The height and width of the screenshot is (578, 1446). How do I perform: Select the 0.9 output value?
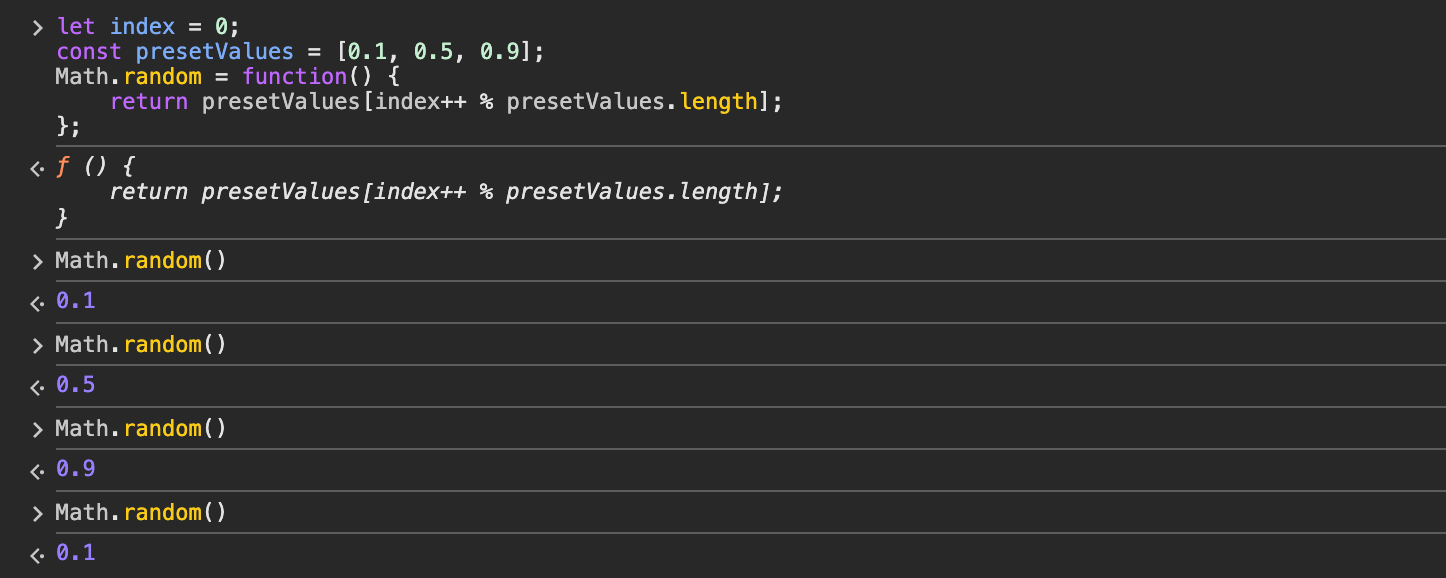[75, 469]
